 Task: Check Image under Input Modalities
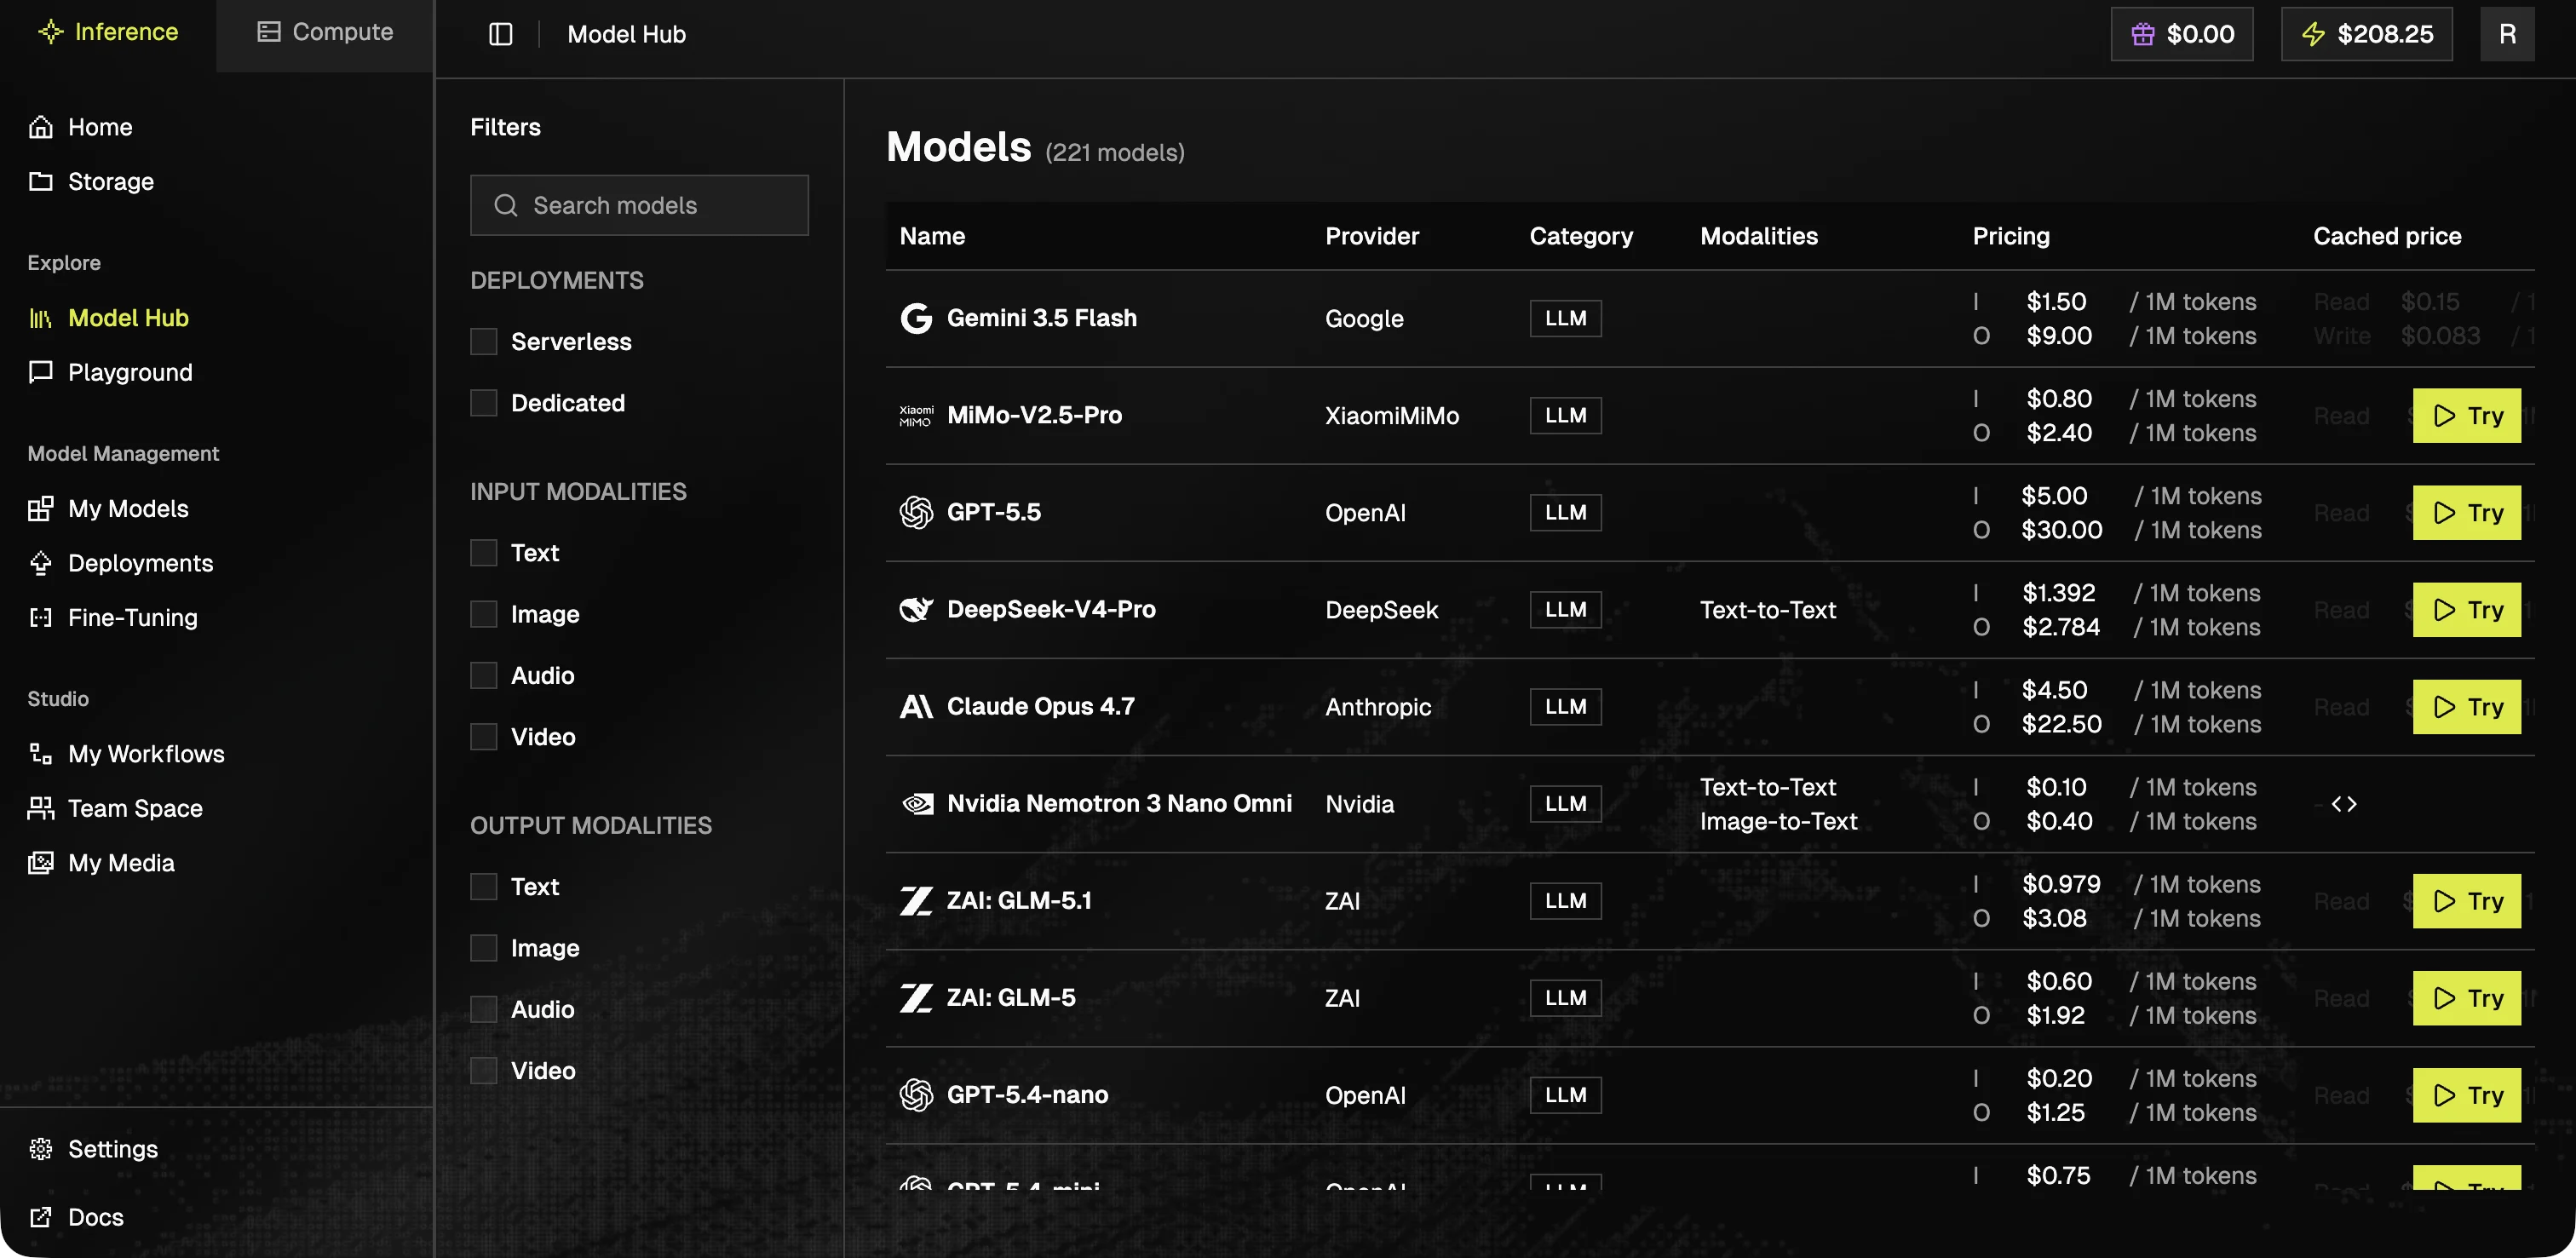[x=483, y=614]
